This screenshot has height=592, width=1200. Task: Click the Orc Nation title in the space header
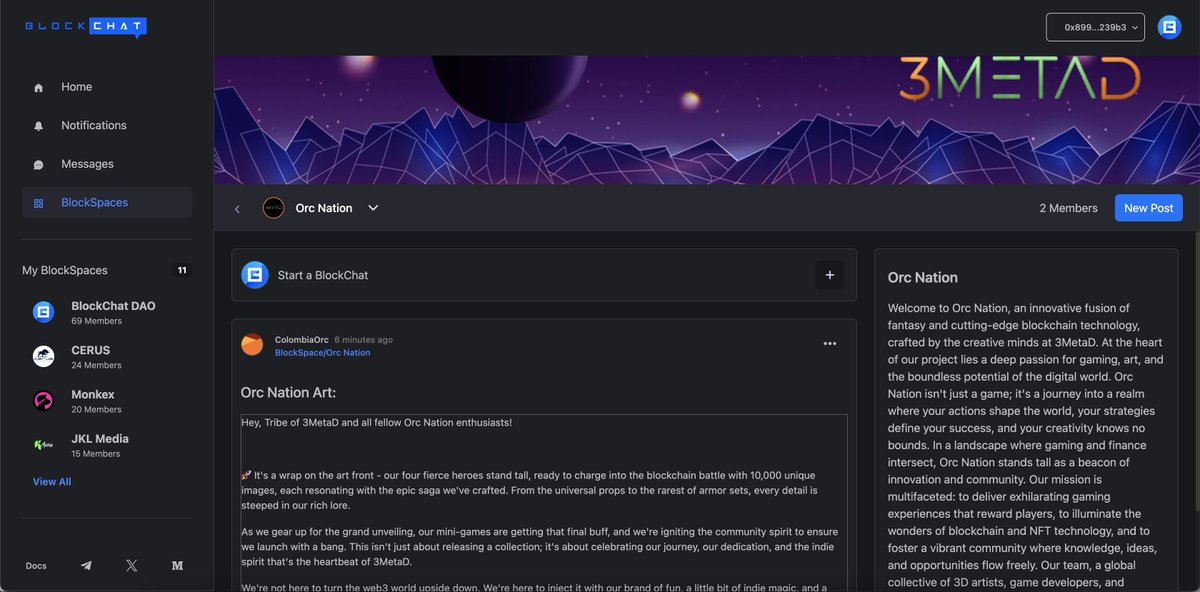coord(324,208)
